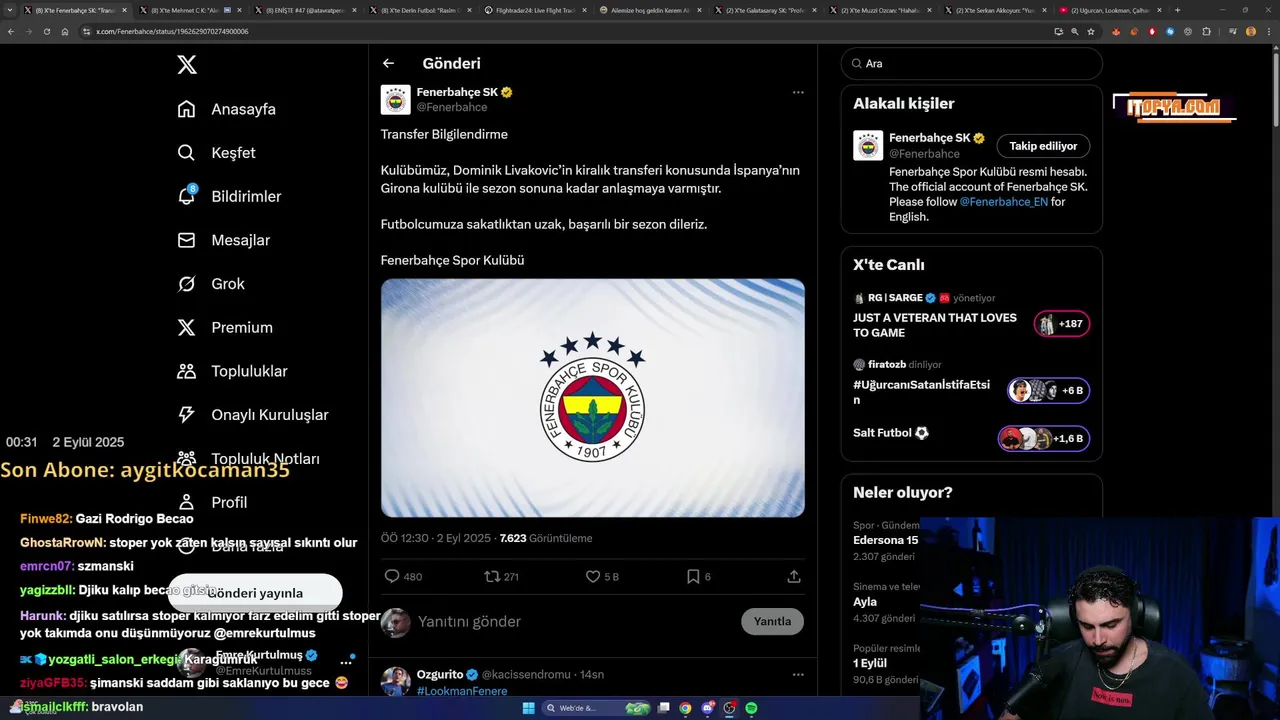This screenshot has height=720, width=1280.
Task: Click the Takip ediliyor button
Action: pyautogui.click(x=1043, y=146)
